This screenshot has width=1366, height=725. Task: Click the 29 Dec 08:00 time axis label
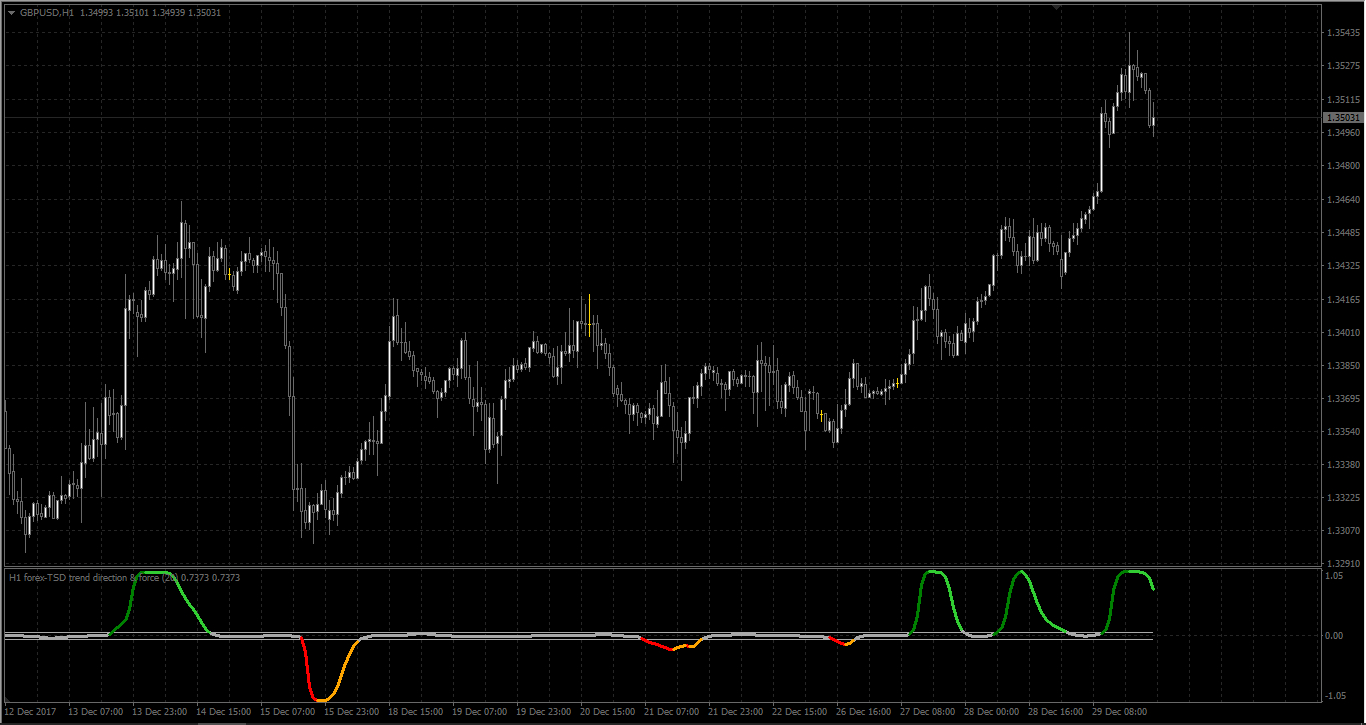[1120, 712]
